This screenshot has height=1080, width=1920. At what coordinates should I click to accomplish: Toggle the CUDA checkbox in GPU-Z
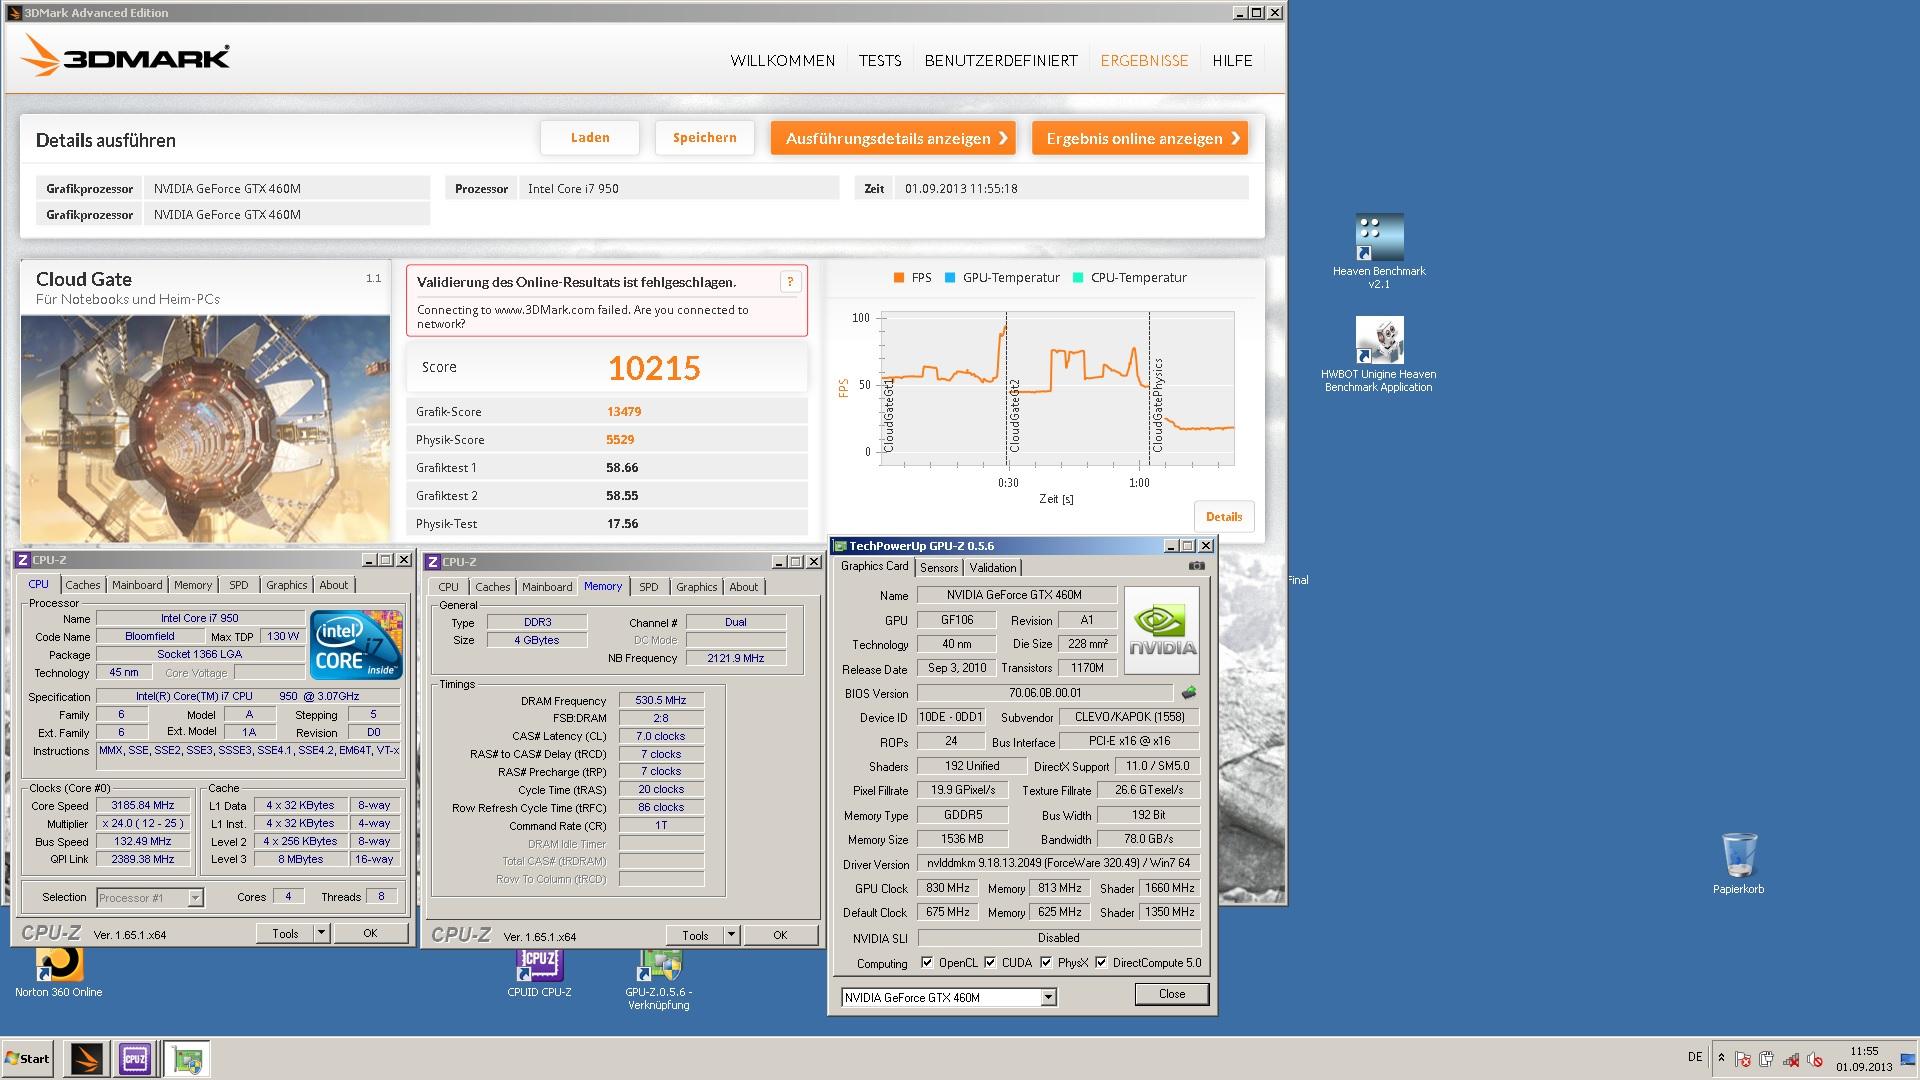[x=990, y=963]
